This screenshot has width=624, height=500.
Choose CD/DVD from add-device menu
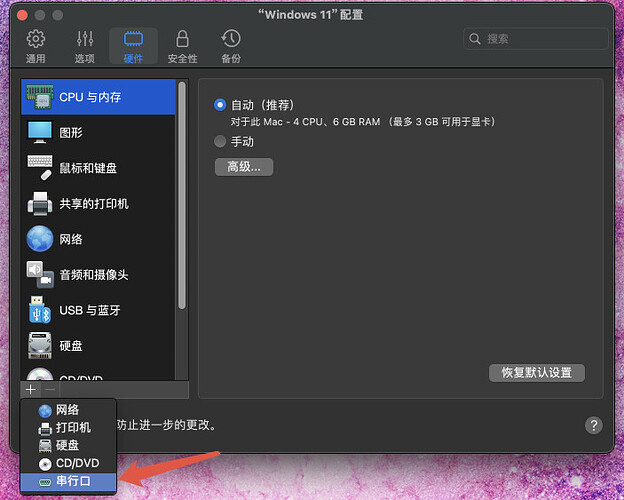point(68,463)
